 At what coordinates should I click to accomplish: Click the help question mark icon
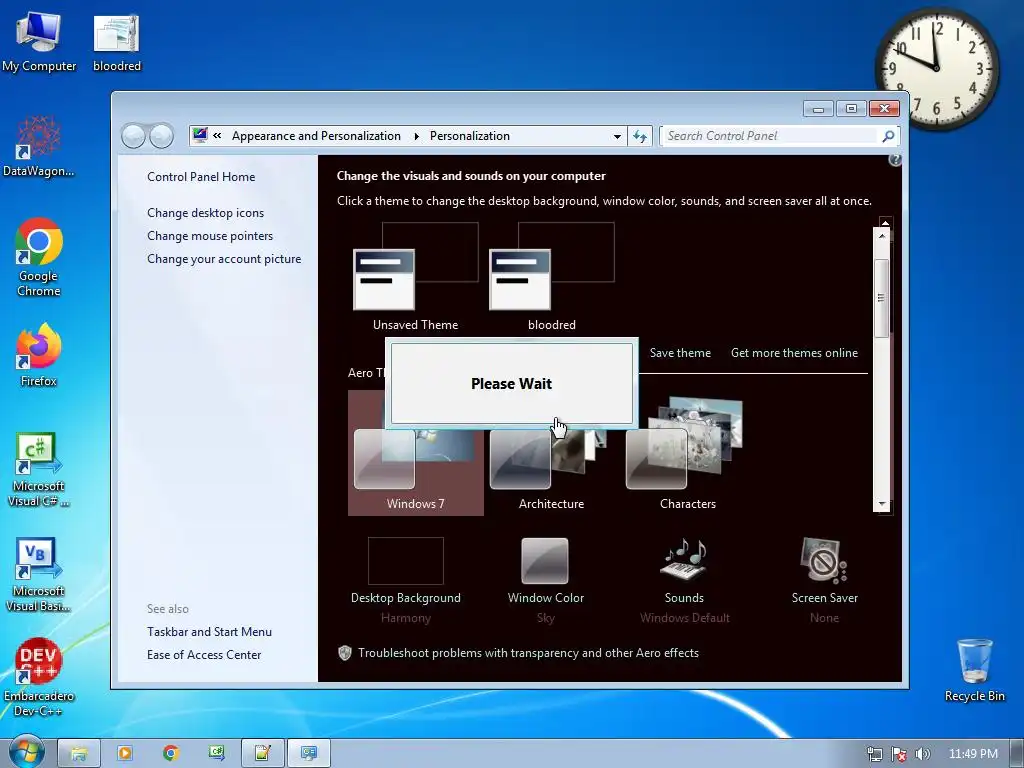895,160
